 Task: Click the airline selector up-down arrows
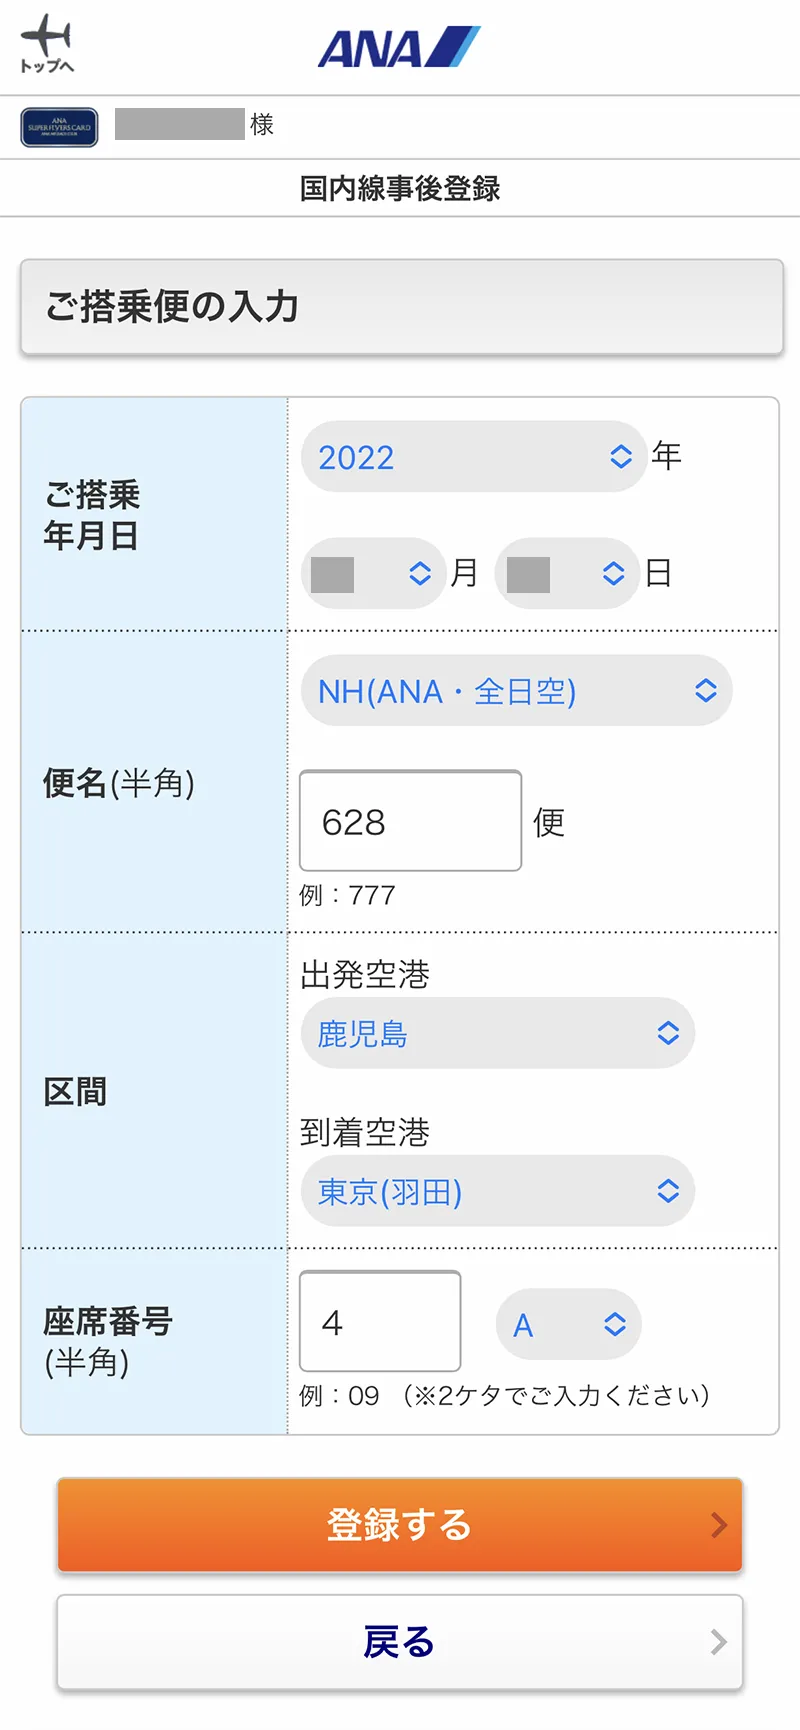point(706,691)
